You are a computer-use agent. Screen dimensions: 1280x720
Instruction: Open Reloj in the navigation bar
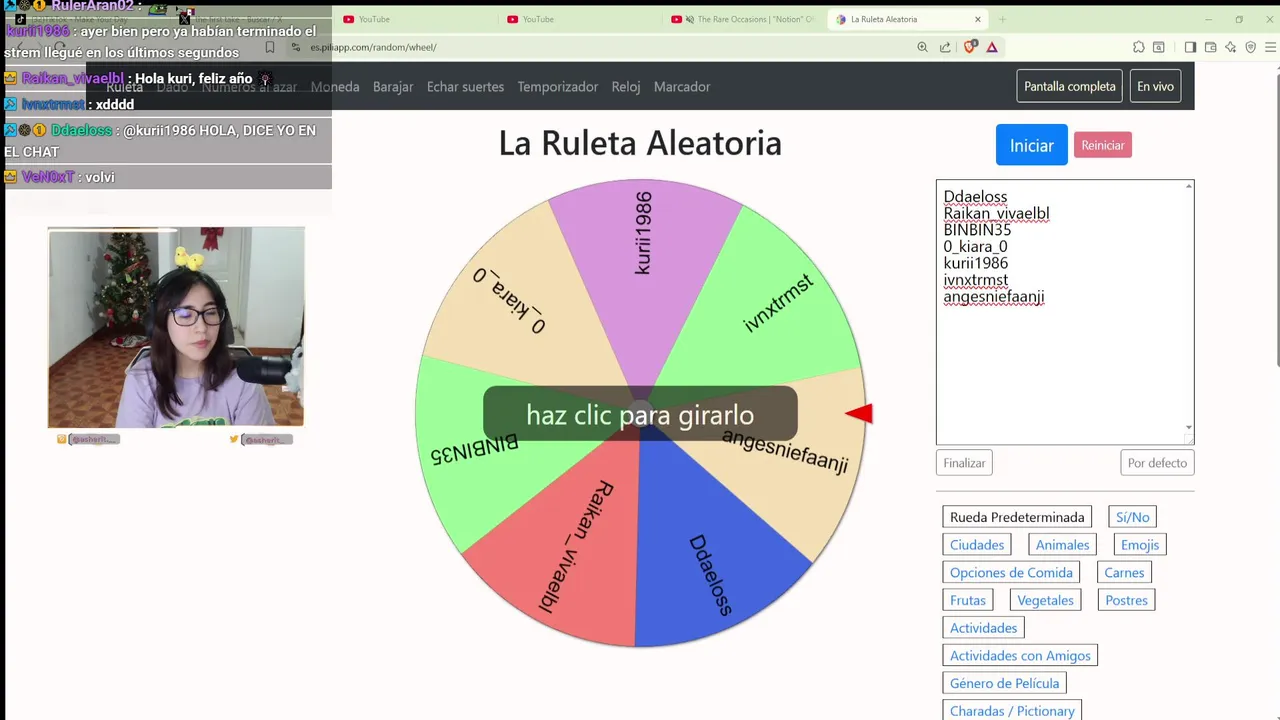pos(626,87)
